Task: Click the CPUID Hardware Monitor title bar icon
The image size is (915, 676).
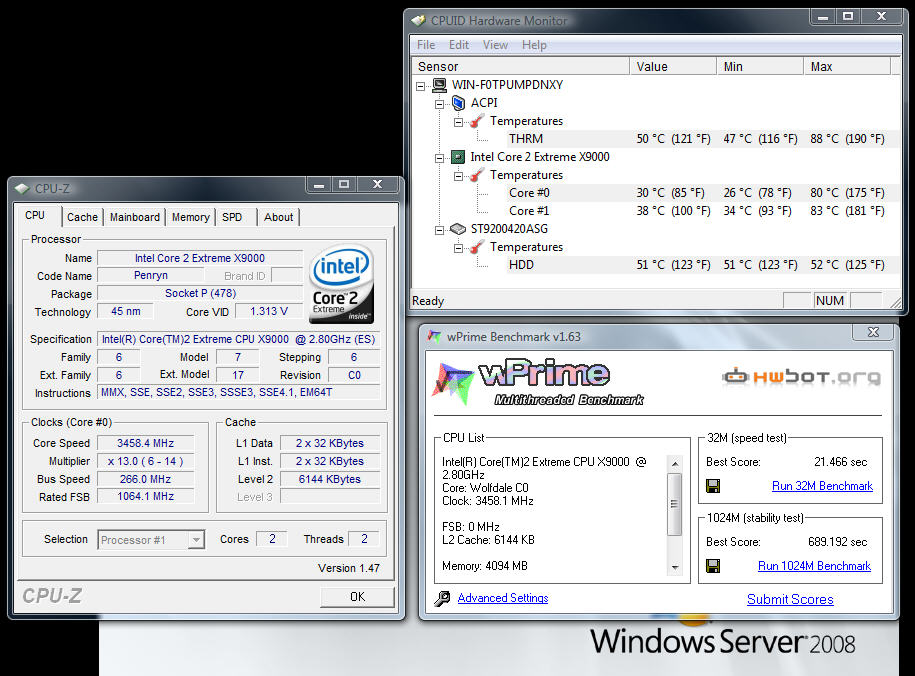Action: point(418,20)
